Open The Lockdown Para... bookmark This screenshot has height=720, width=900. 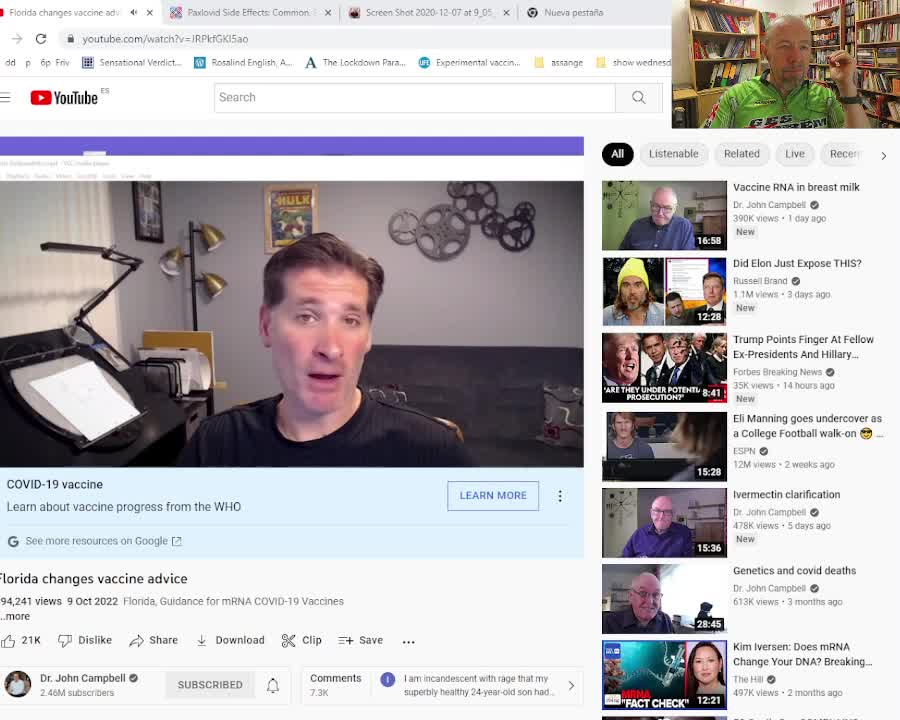point(356,63)
